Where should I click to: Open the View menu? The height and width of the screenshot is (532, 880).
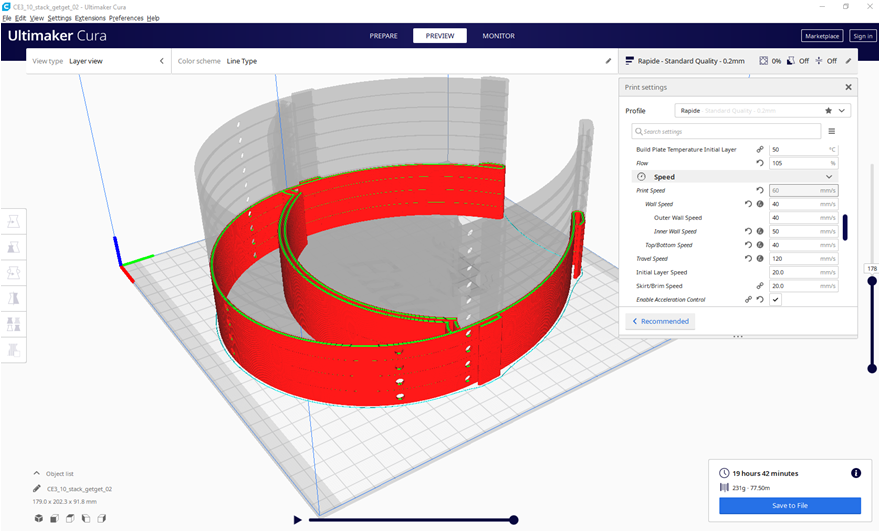tap(36, 18)
